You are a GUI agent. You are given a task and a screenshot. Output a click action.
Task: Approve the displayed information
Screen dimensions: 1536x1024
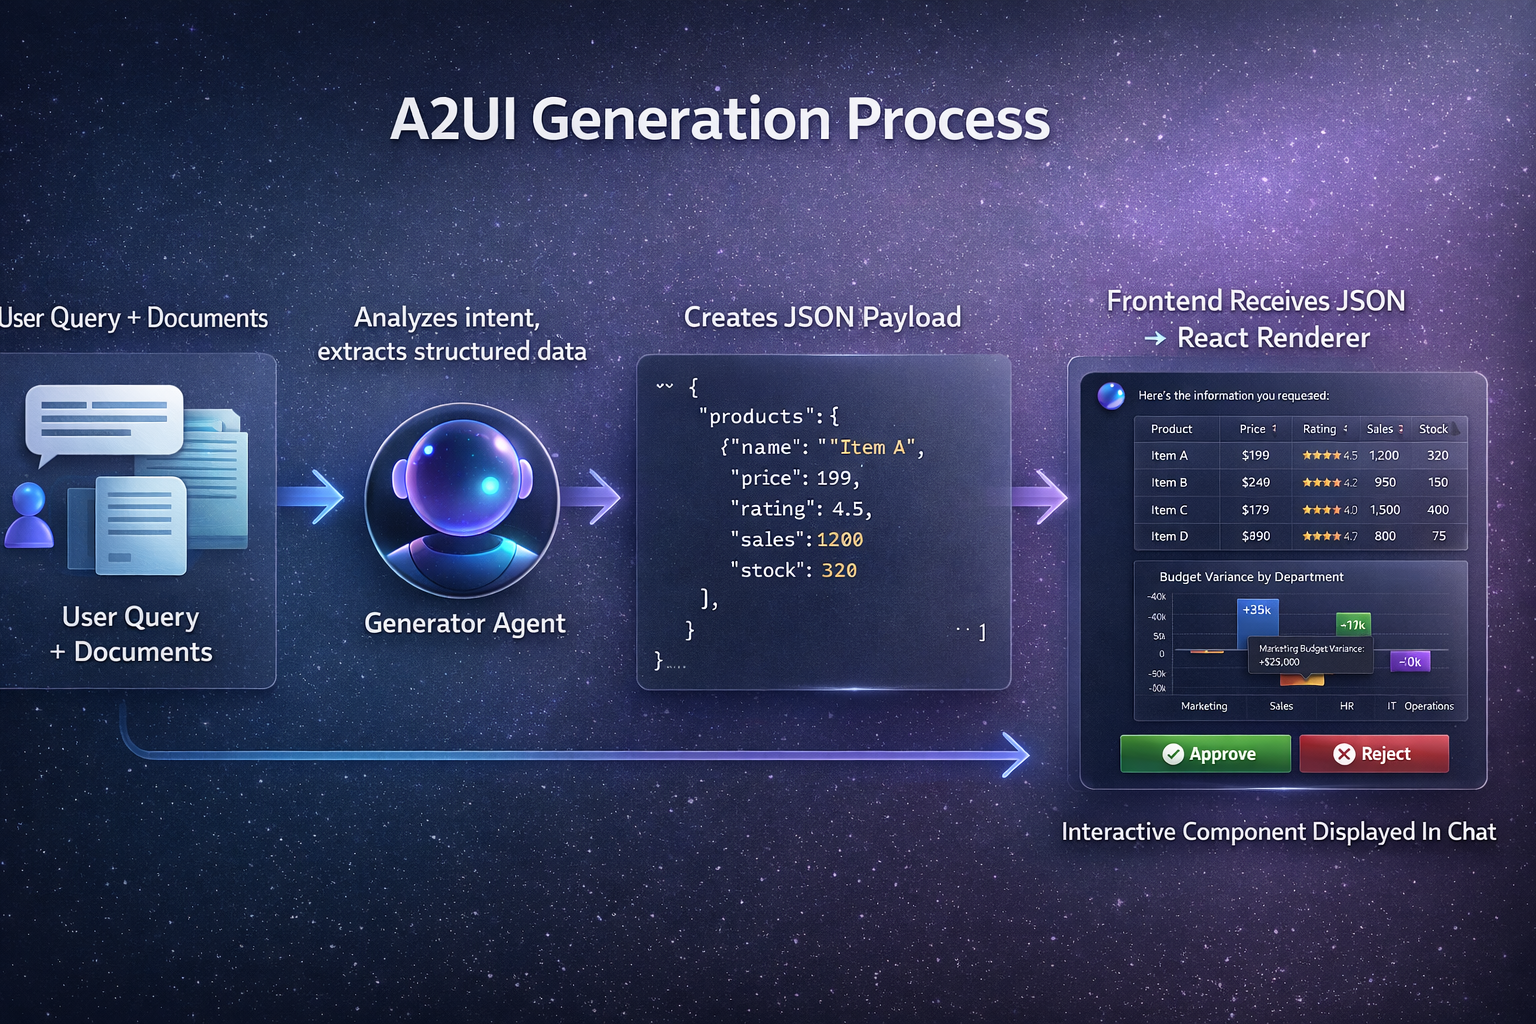click(1205, 754)
